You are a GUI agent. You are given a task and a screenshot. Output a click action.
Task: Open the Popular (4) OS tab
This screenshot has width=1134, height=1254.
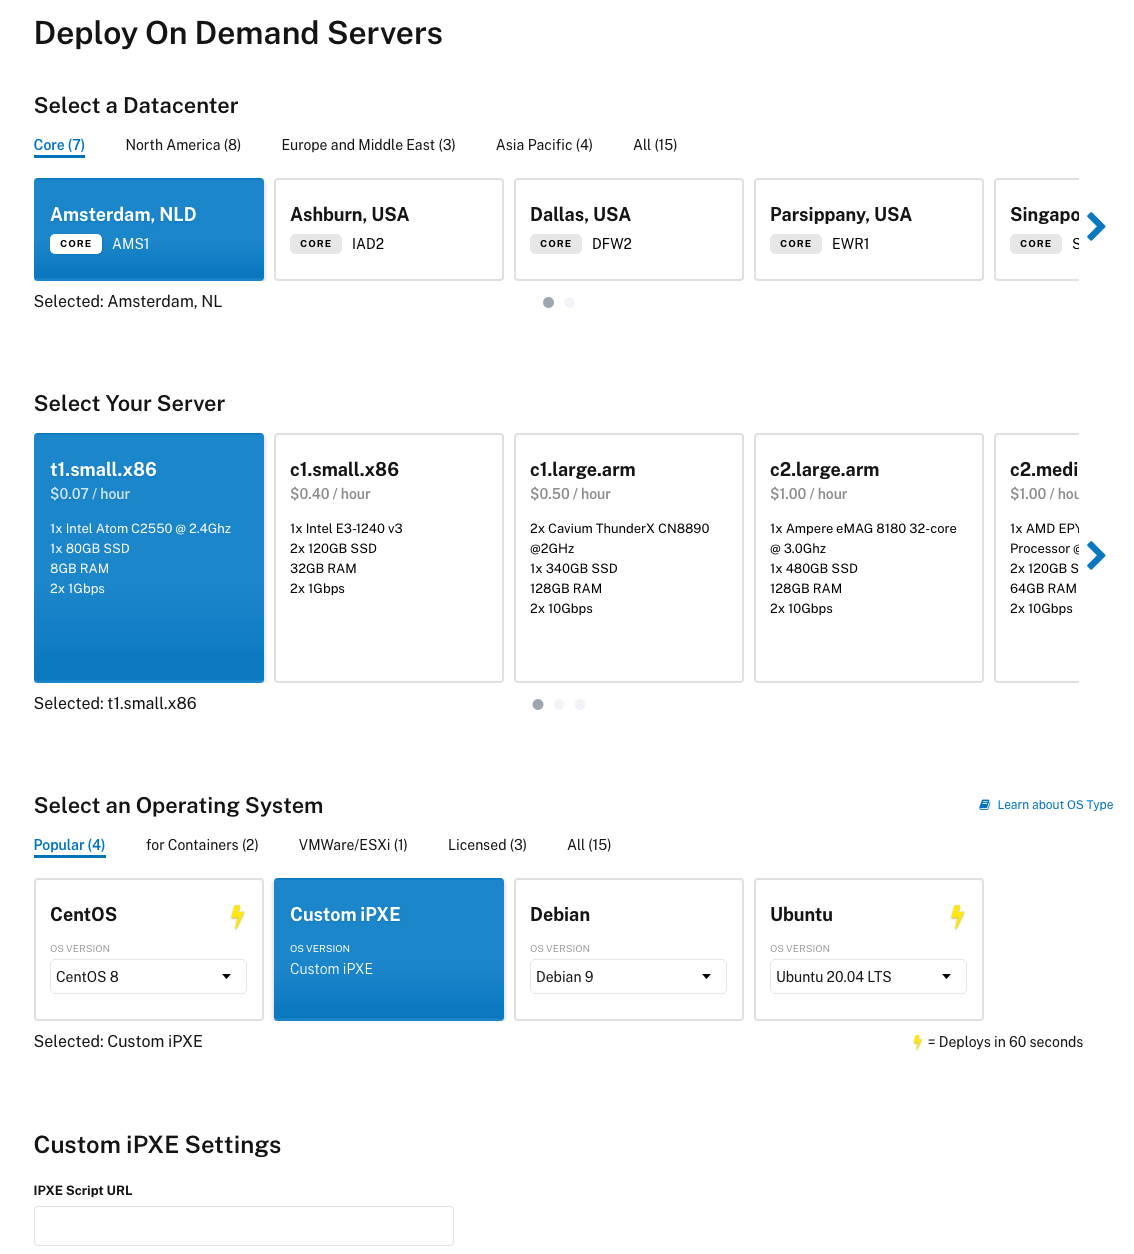tap(69, 845)
